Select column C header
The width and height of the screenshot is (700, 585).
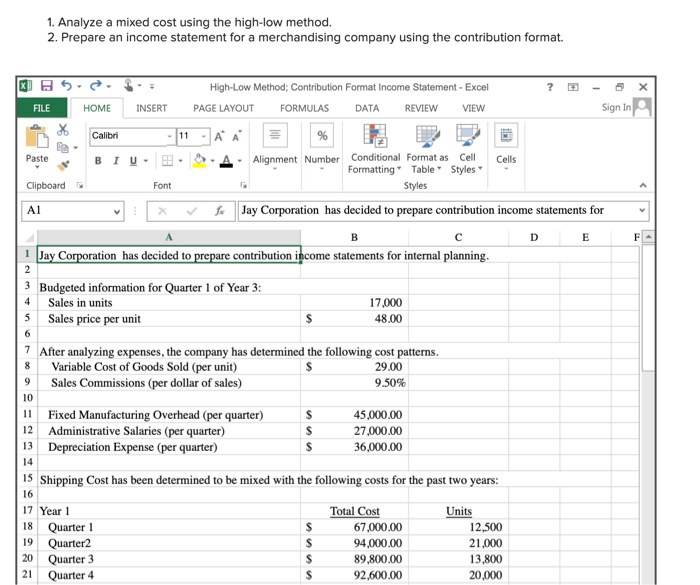click(x=458, y=237)
